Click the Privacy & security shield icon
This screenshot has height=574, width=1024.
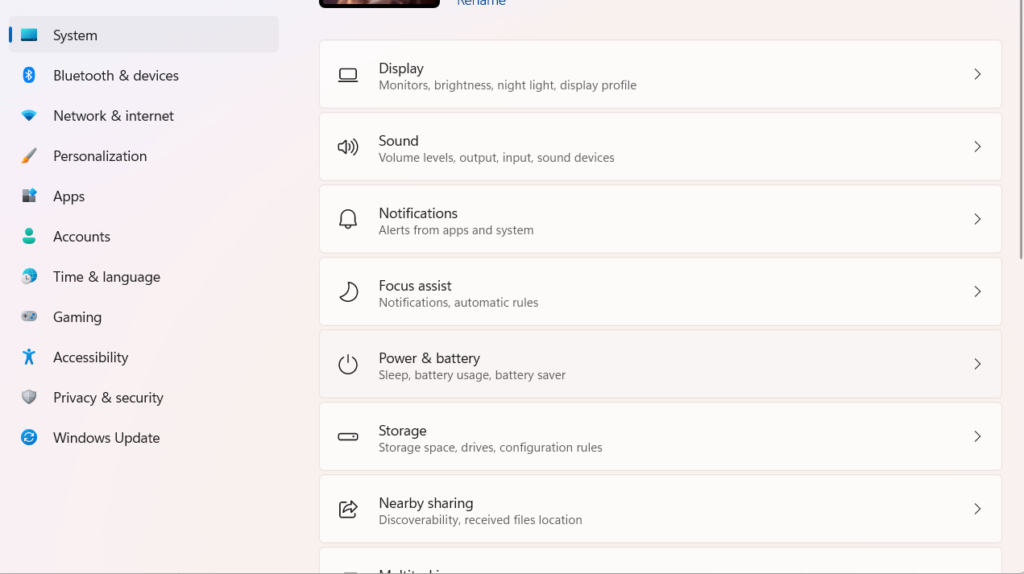click(29, 397)
